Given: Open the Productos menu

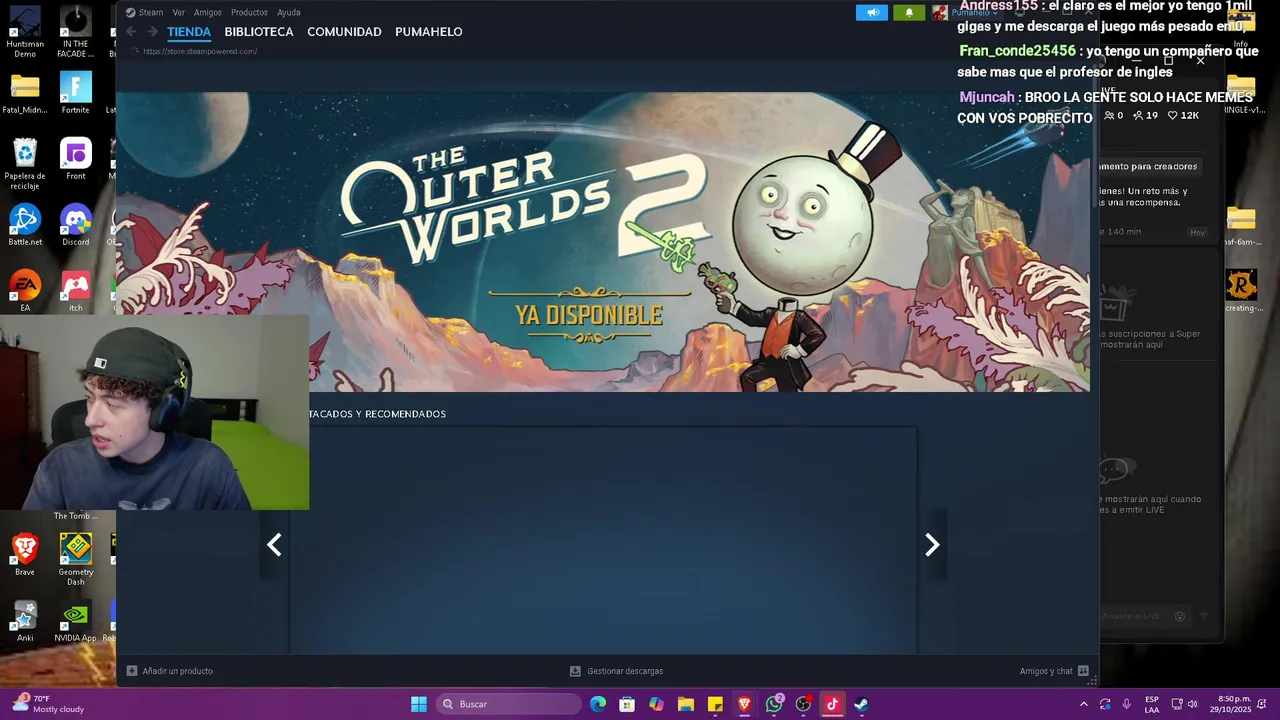Looking at the screenshot, I should point(249,12).
